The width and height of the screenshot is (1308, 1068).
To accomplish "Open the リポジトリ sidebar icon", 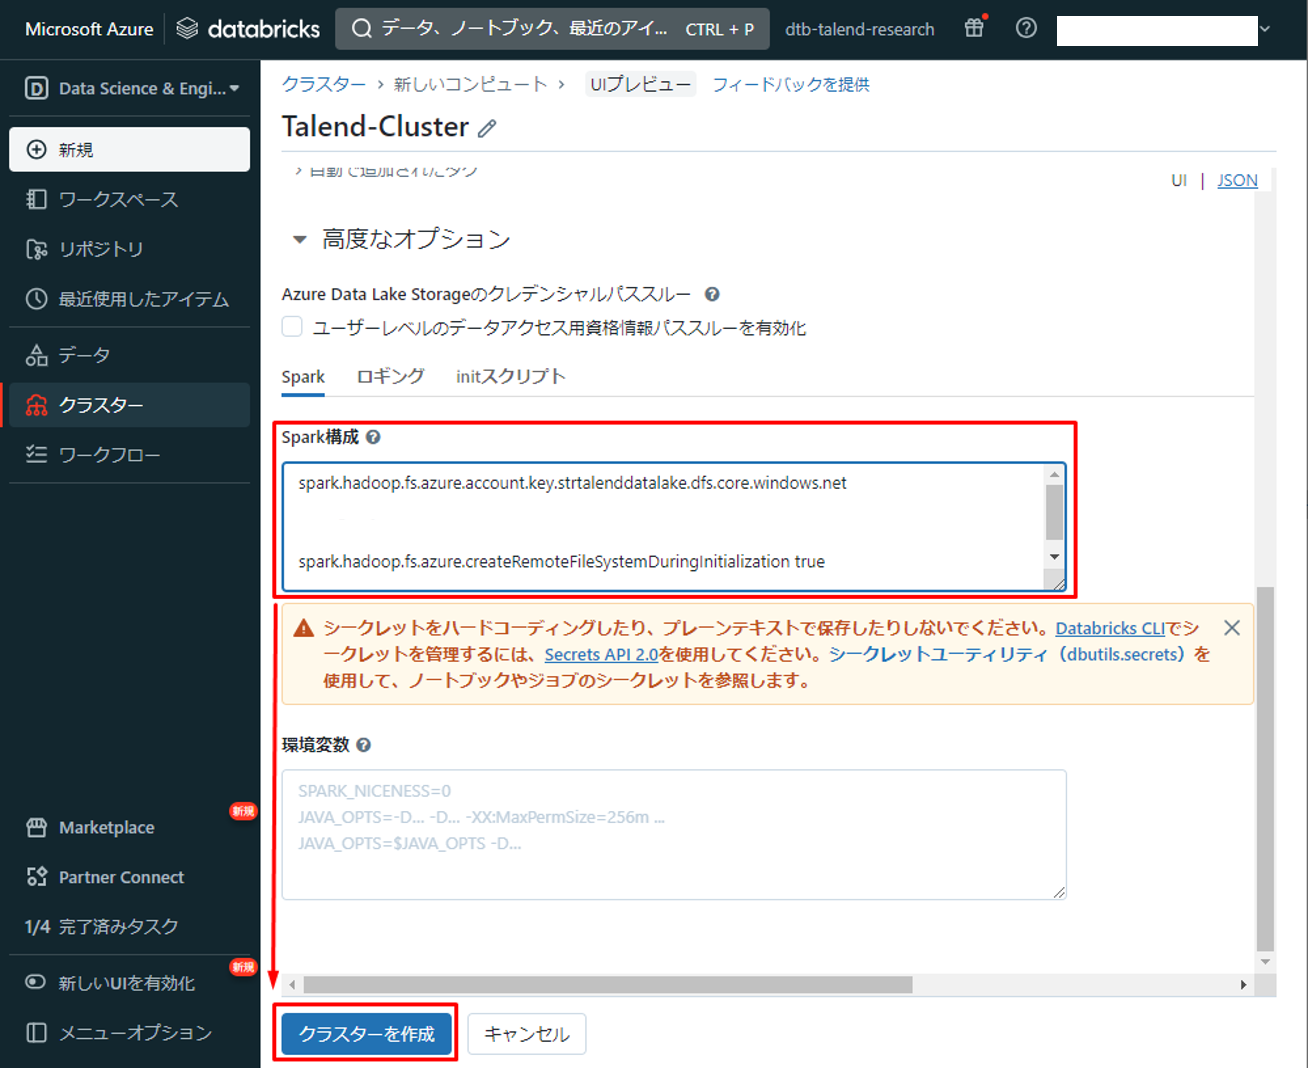I will 37,249.
